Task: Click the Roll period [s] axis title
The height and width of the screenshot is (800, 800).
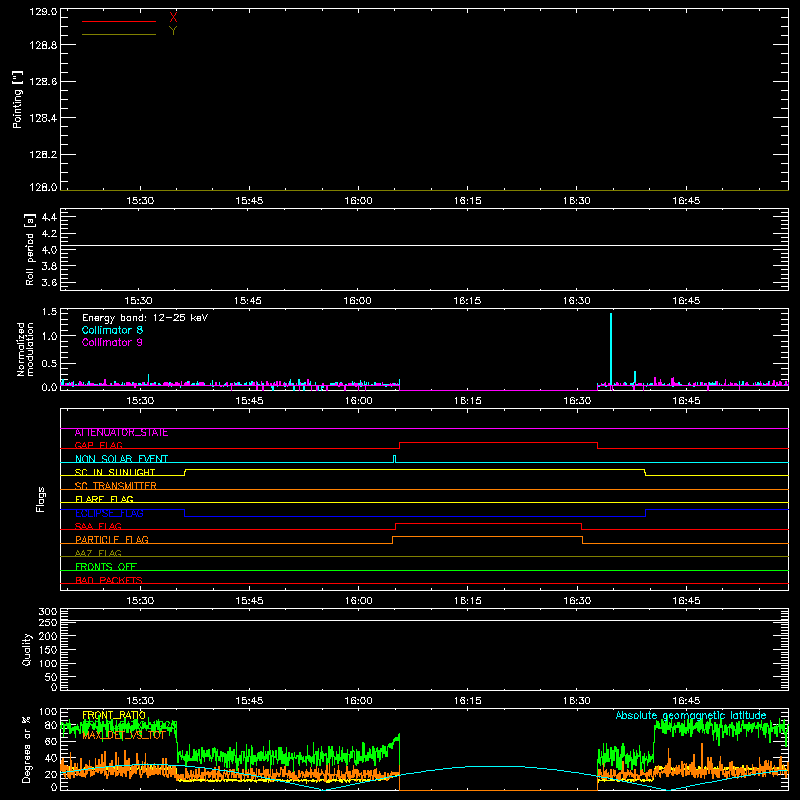Action: (30, 249)
